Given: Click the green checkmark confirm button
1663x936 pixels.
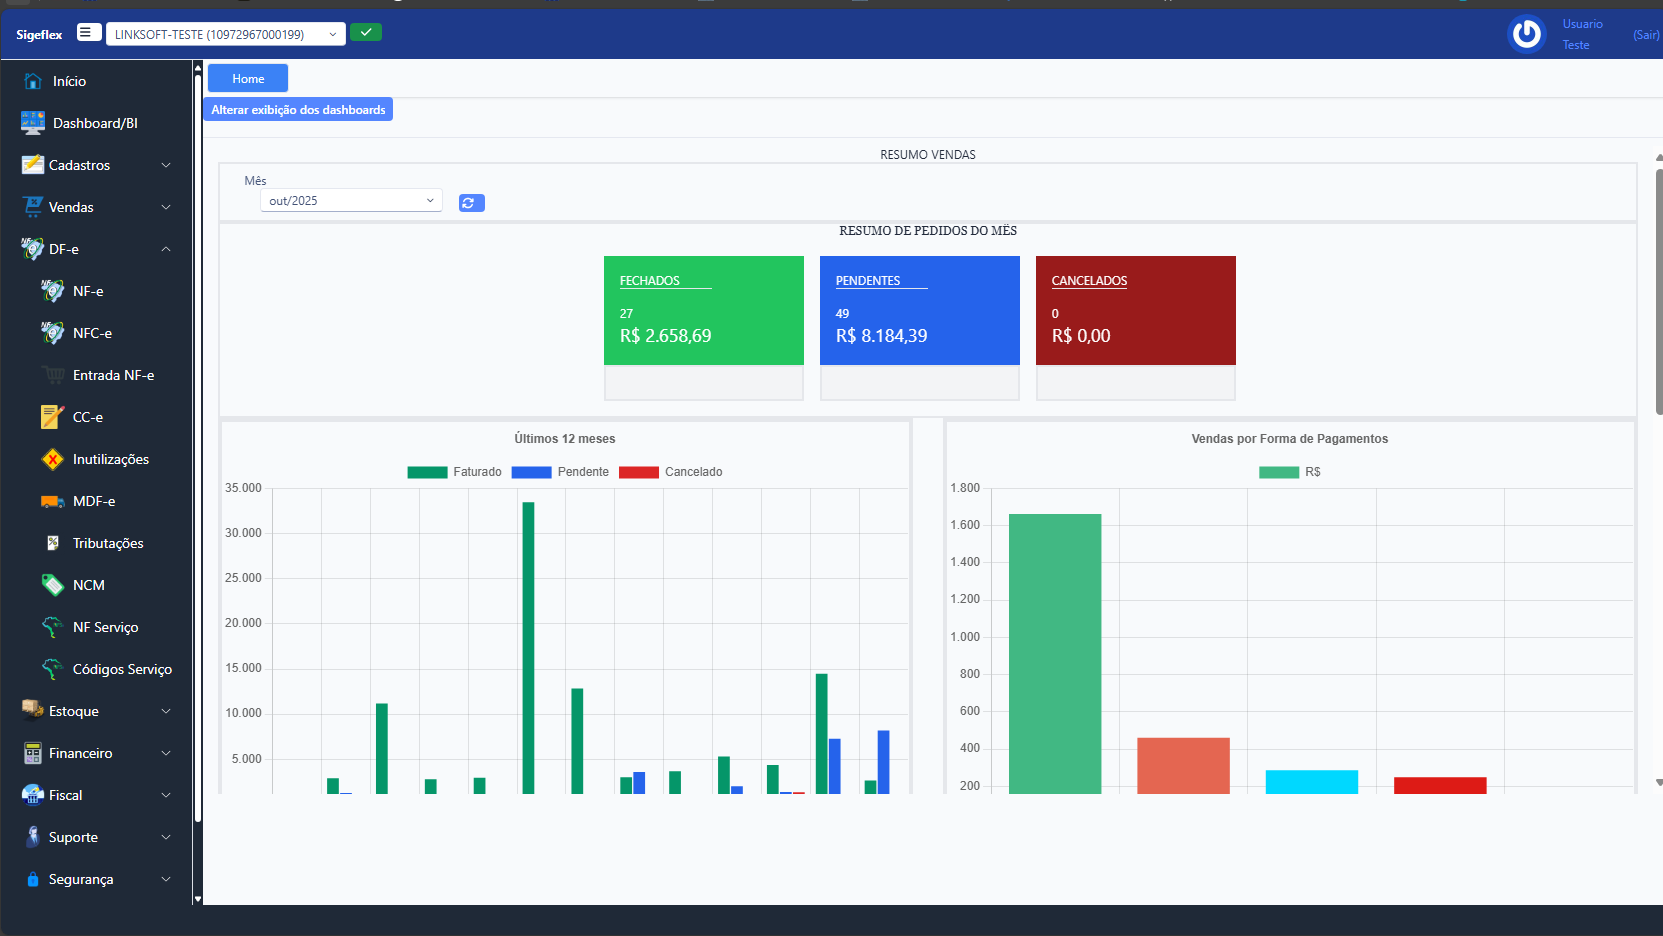Looking at the screenshot, I should 366,33.
